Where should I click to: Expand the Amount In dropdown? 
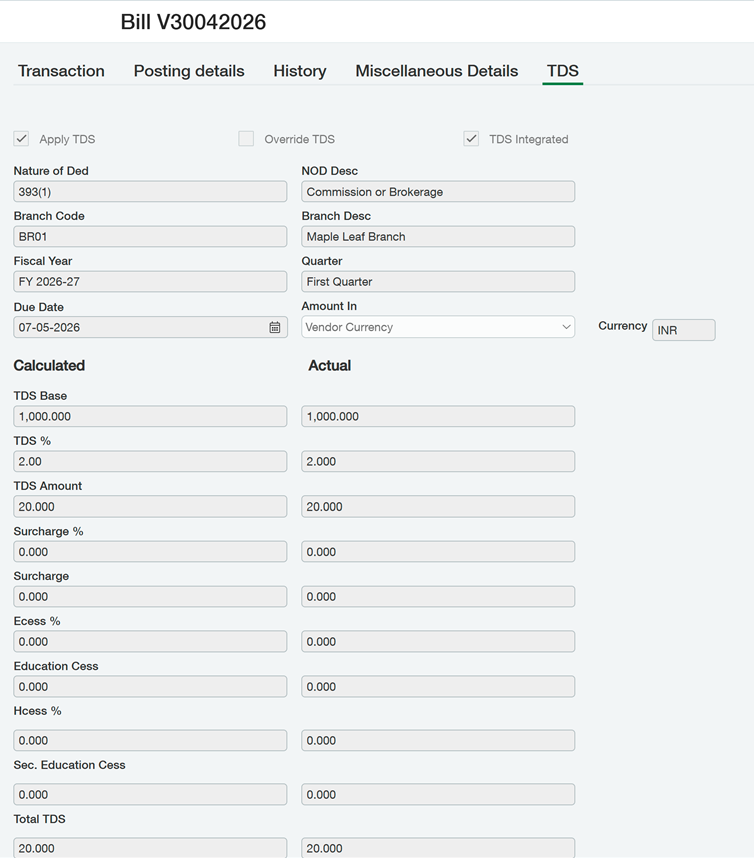point(438,327)
